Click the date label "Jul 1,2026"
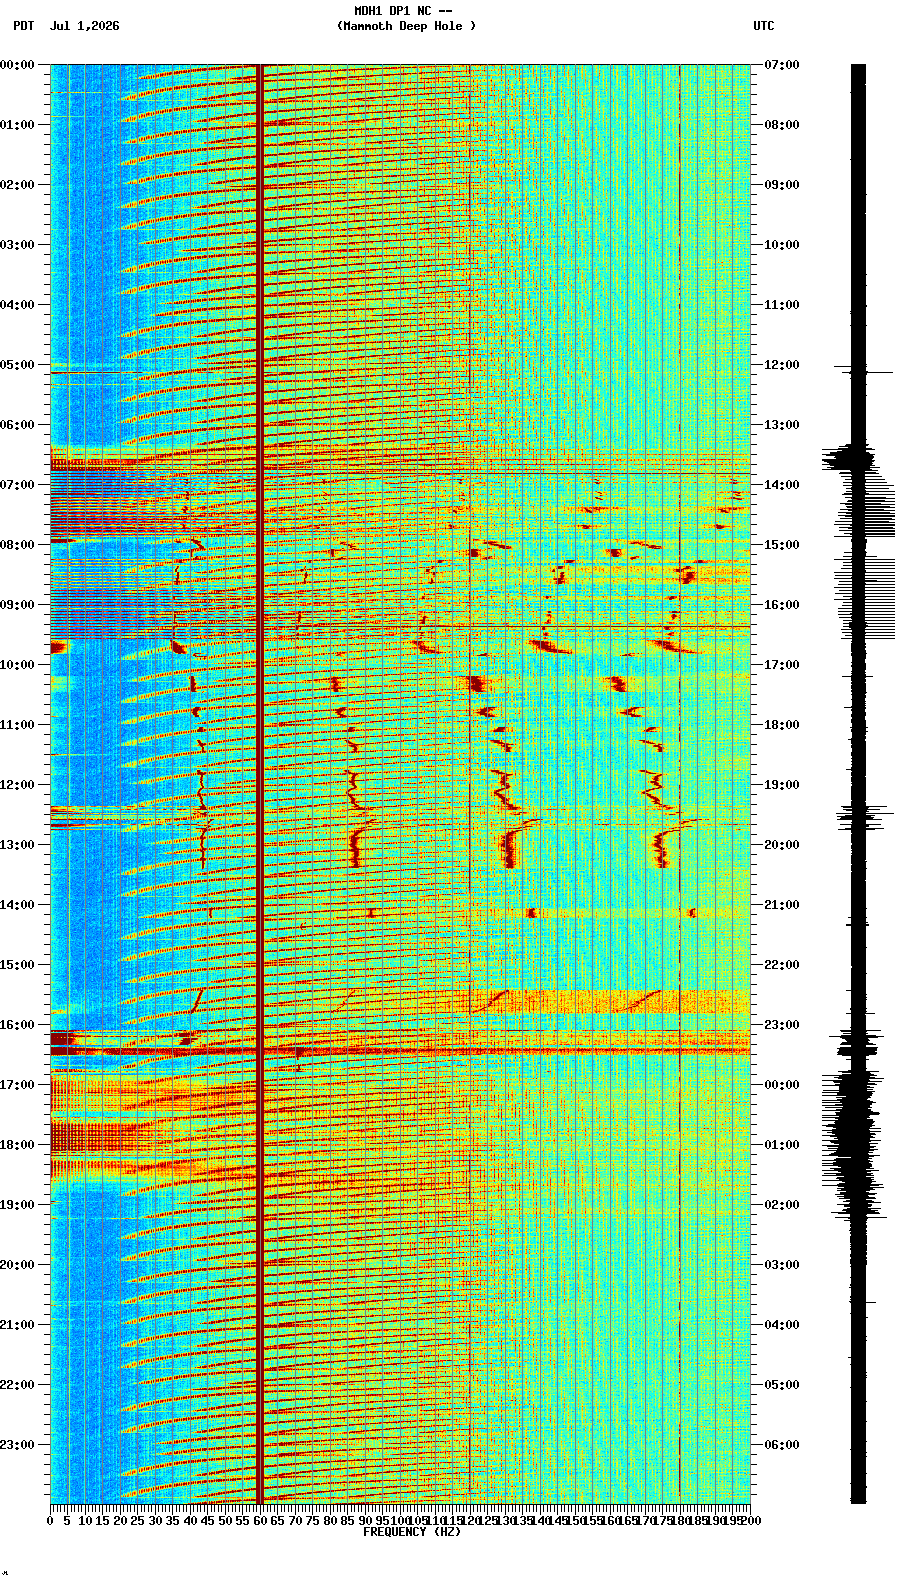 [84, 26]
